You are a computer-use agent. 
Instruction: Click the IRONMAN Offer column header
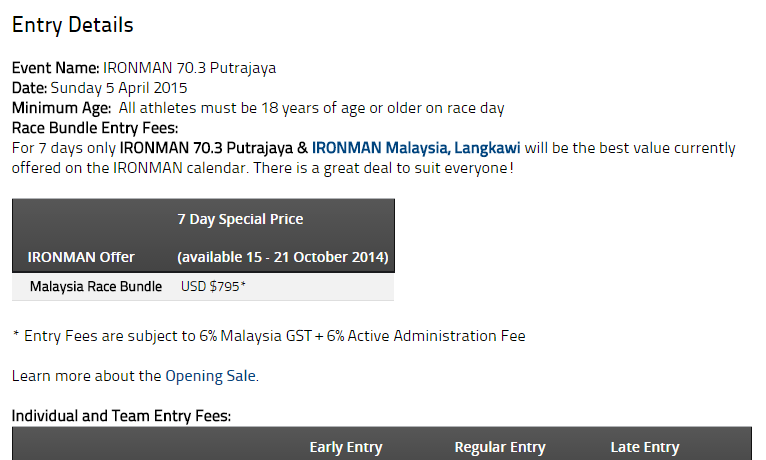point(81,257)
